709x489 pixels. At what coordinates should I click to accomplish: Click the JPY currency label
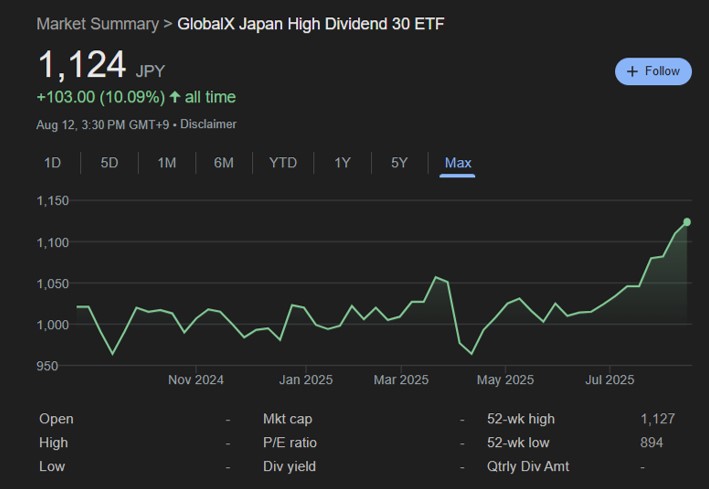[150, 71]
